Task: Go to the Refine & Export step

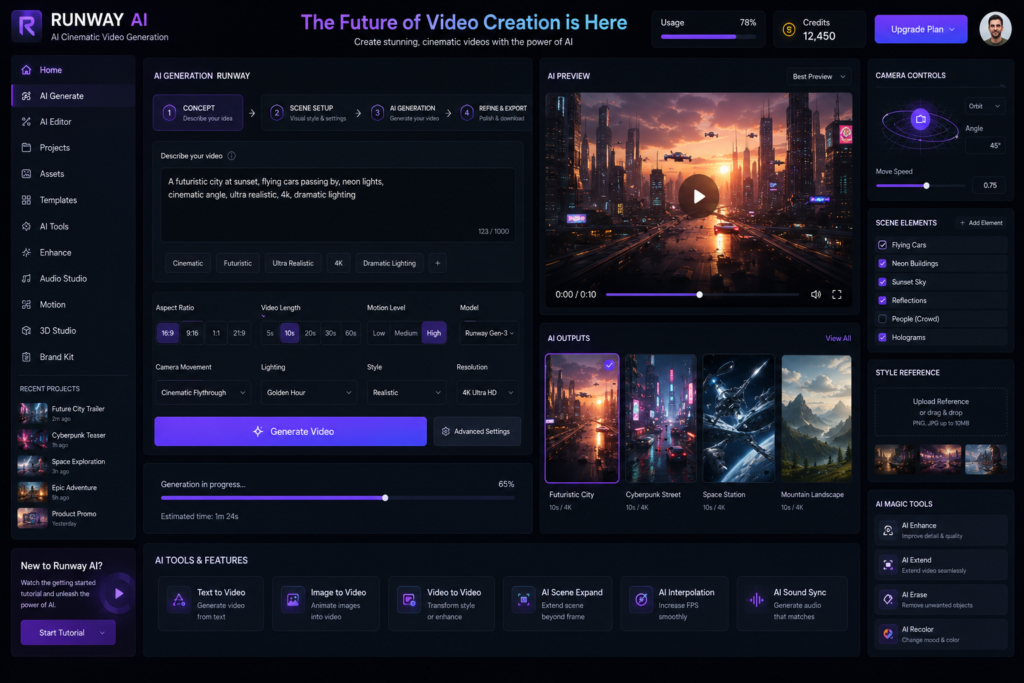Action: [x=494, y=113]
